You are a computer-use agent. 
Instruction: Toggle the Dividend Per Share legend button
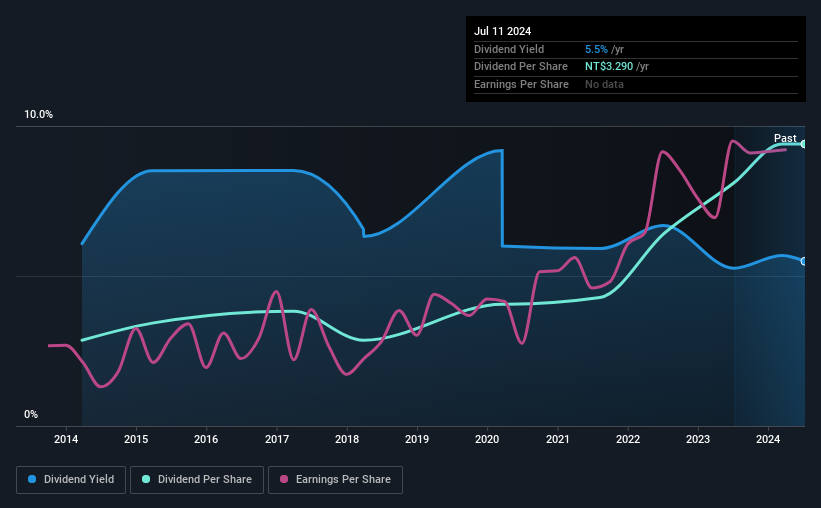pyautogui.click(x=197, y=479)
